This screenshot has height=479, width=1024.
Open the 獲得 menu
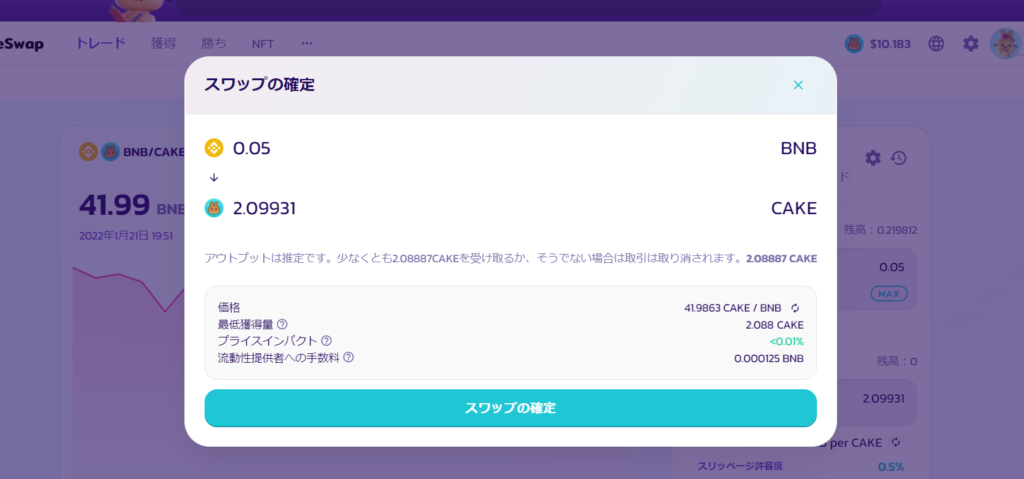pos(163,44)
